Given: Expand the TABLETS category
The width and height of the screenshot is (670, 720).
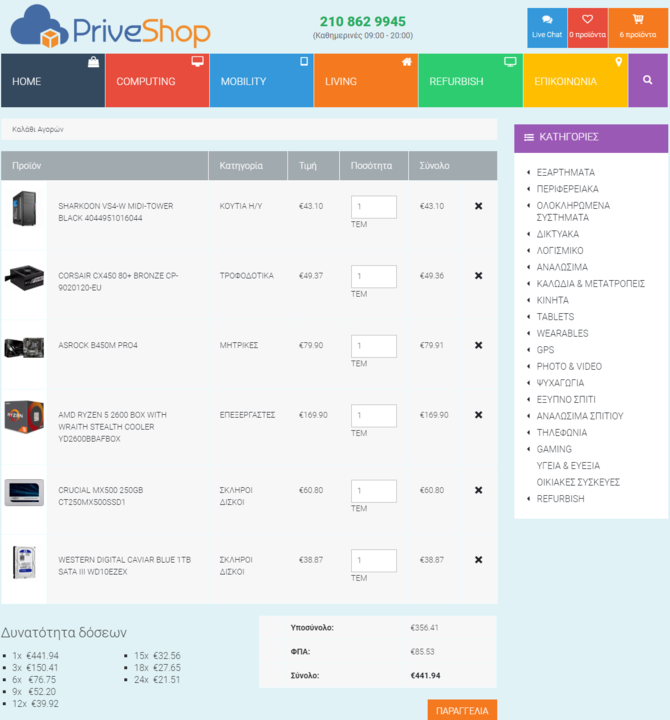Looking at the screenshot, I should point(555,317).
